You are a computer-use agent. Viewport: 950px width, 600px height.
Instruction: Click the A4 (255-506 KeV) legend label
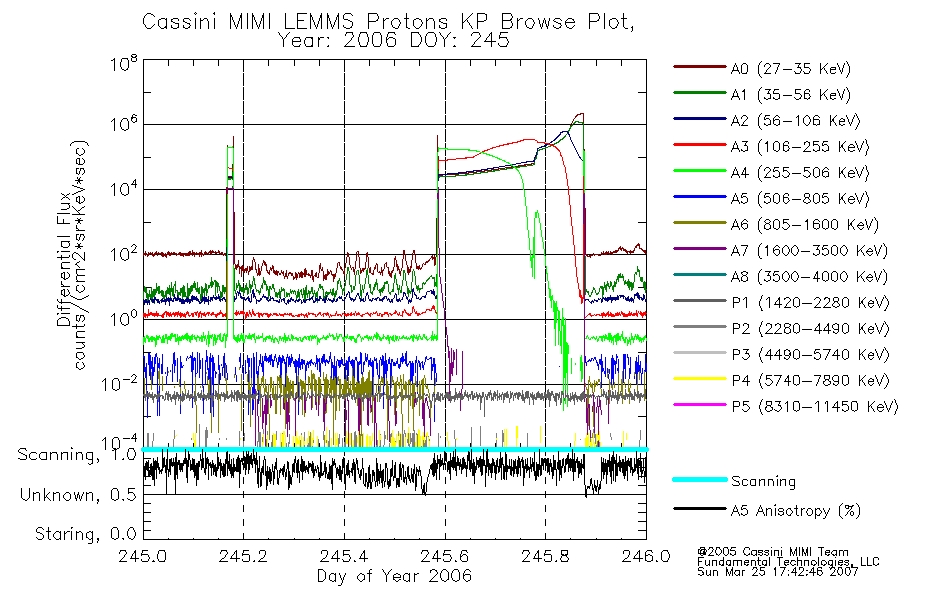pos(800,173)
